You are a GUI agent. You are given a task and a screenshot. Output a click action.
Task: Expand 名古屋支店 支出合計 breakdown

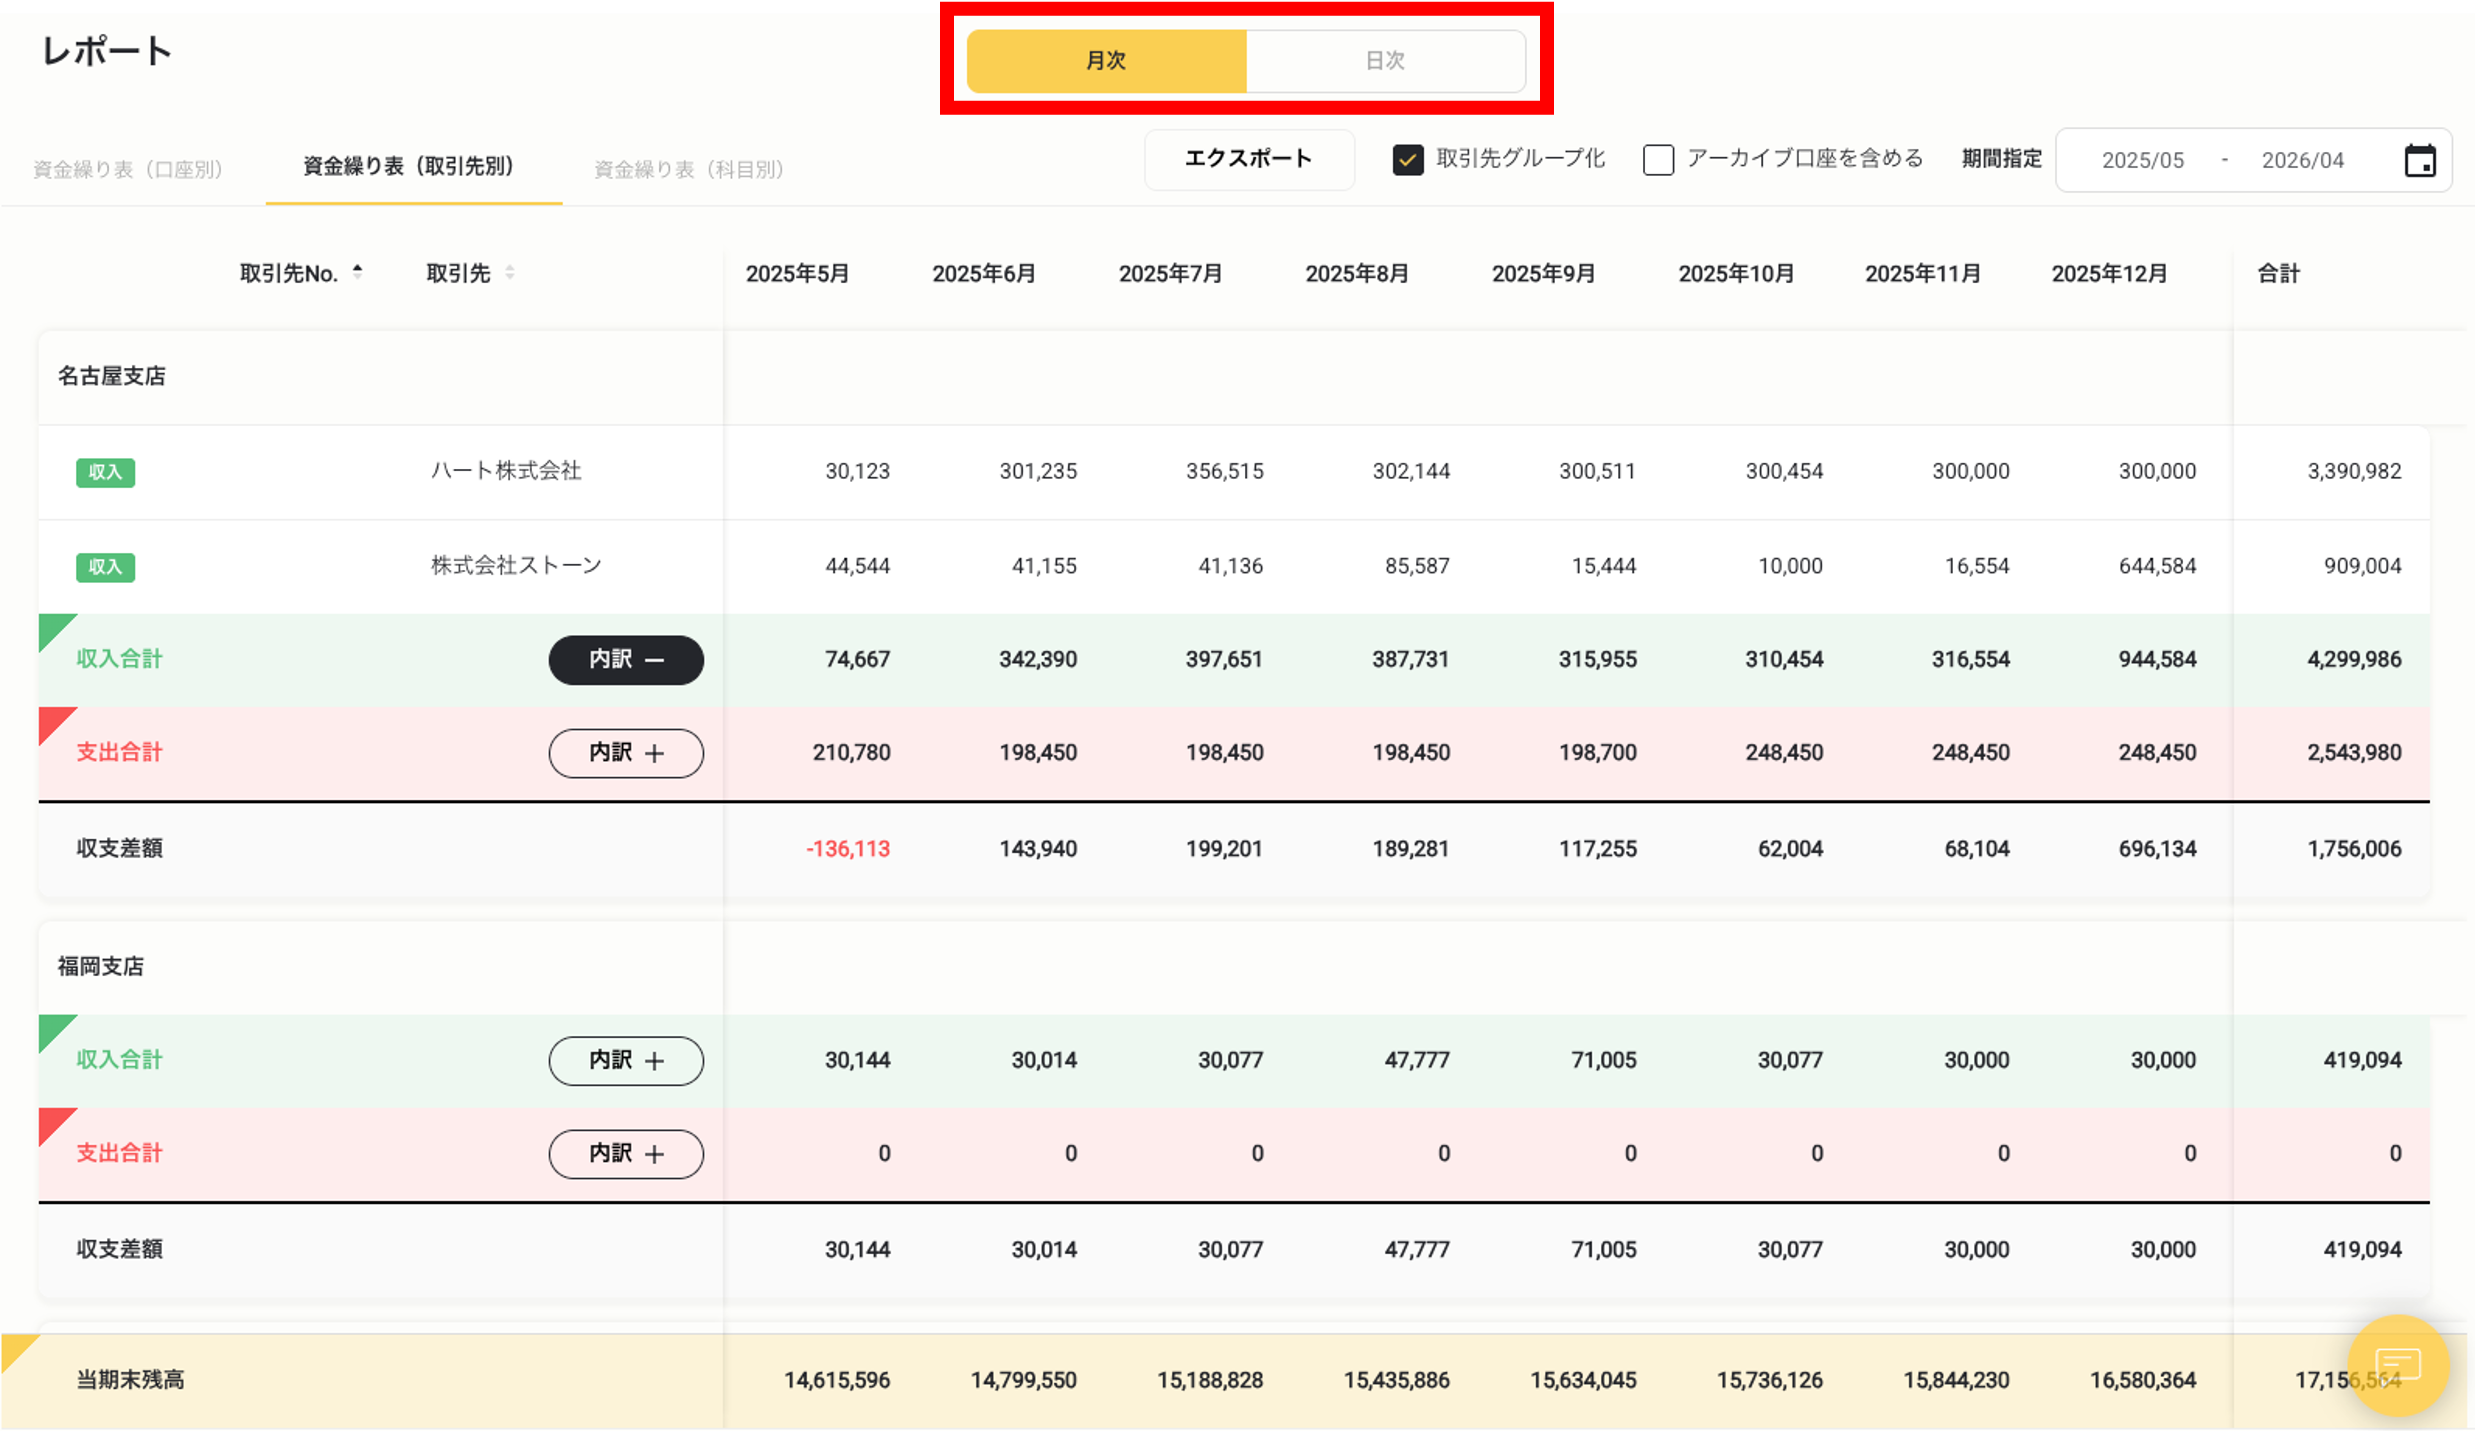626,753
